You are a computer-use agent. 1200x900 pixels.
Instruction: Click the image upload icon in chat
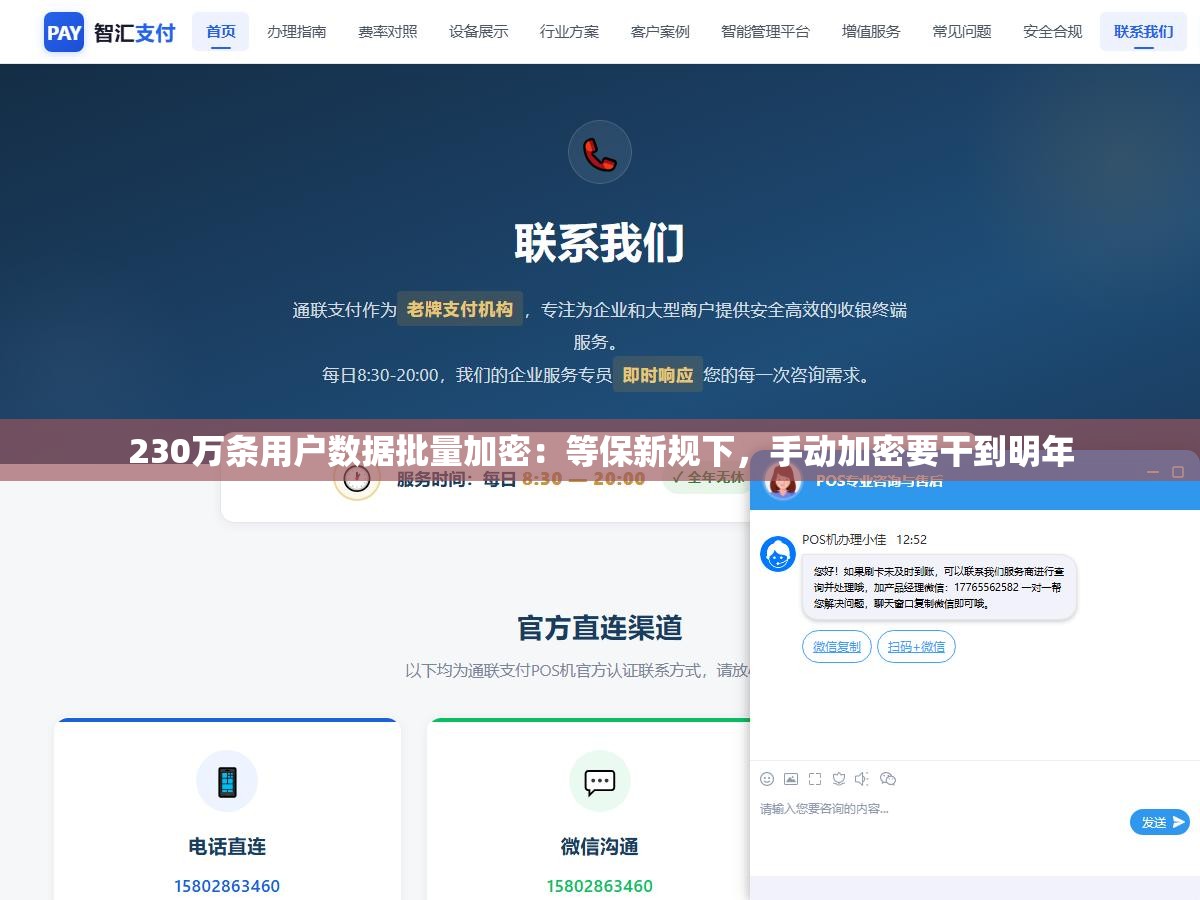[791, 778]
